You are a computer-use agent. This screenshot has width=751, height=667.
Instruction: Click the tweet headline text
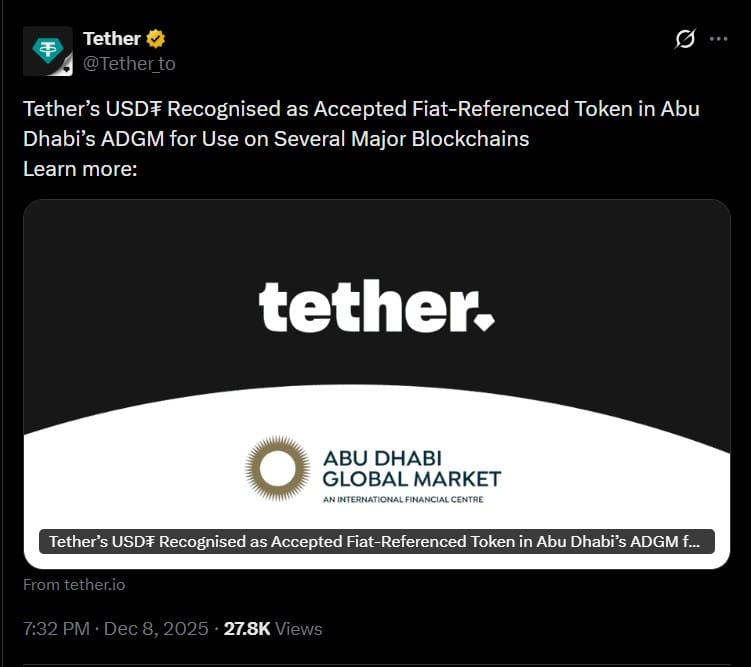click(x=360, y=123)
